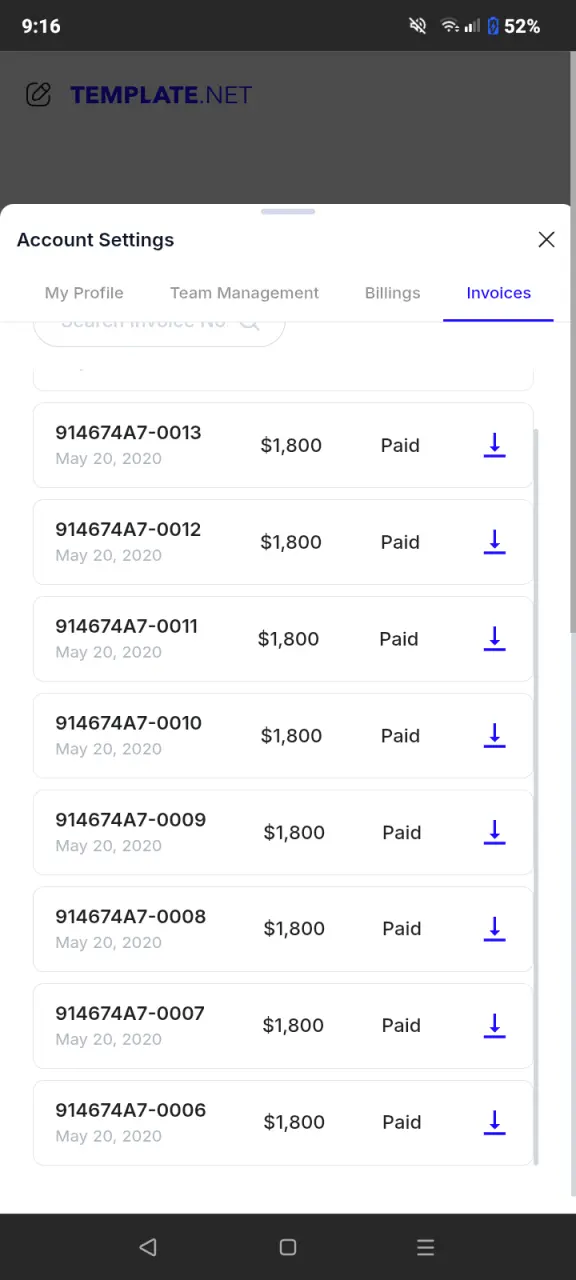Download invoice 914674A7-0011
This screenshot has width=576, height=1280.
(494, 639)
